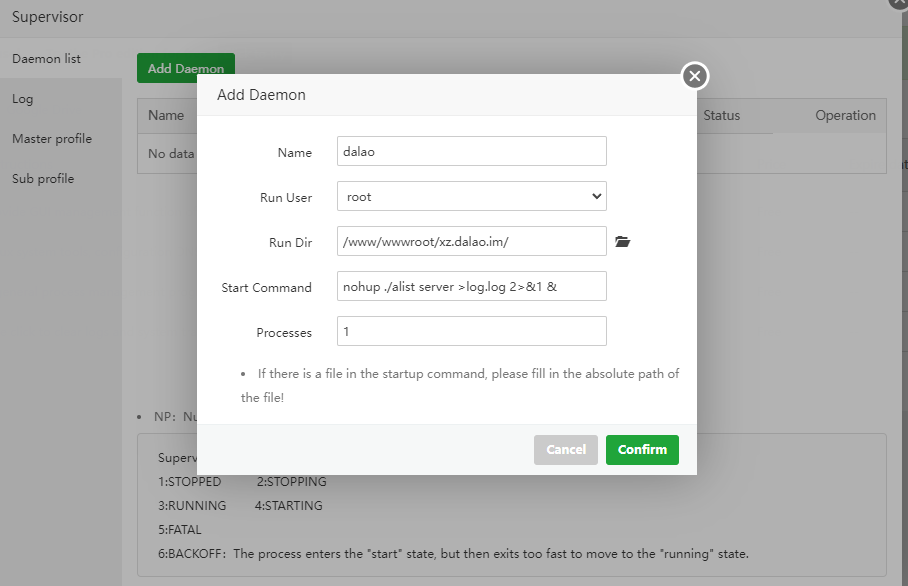This screenshot has height=586, width=908.
Task: Edit the Start Command input
Action: tap(472, 287)
